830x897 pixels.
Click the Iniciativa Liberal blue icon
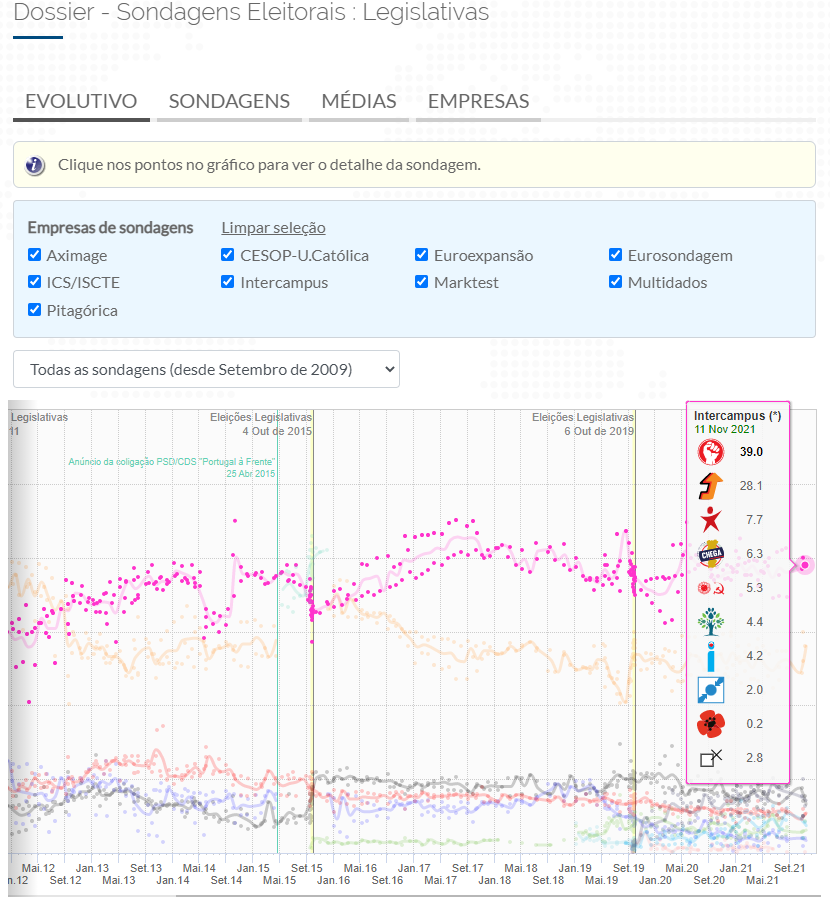point(710,656)
